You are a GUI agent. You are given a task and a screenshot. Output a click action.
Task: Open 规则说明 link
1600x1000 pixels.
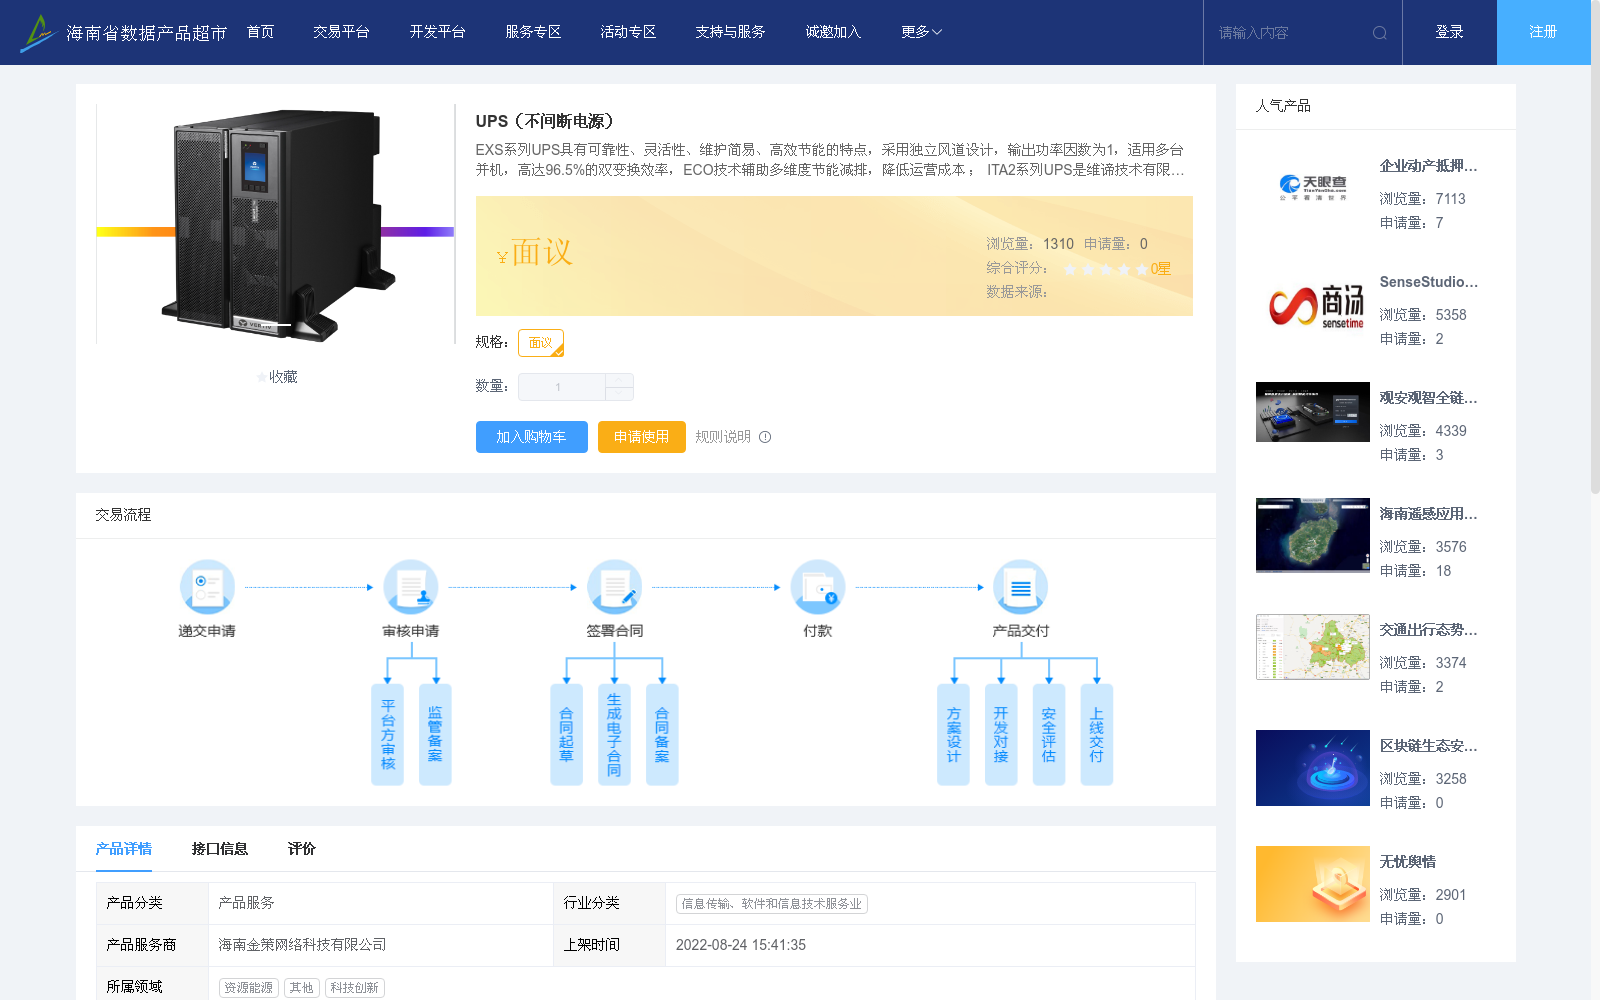pyautogui.click(x=723, y=437)
